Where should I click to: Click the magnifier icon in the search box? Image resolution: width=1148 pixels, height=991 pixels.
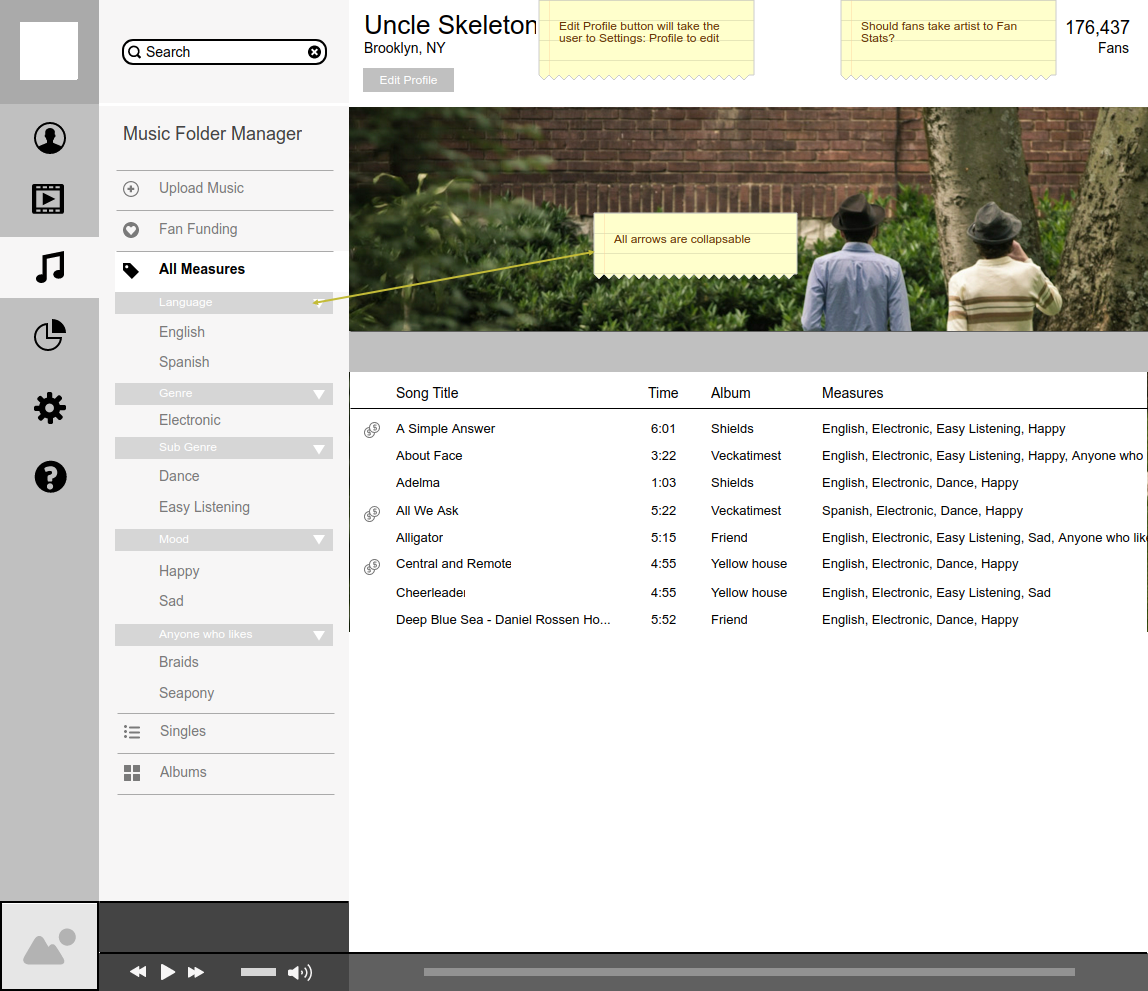point(135,52)
